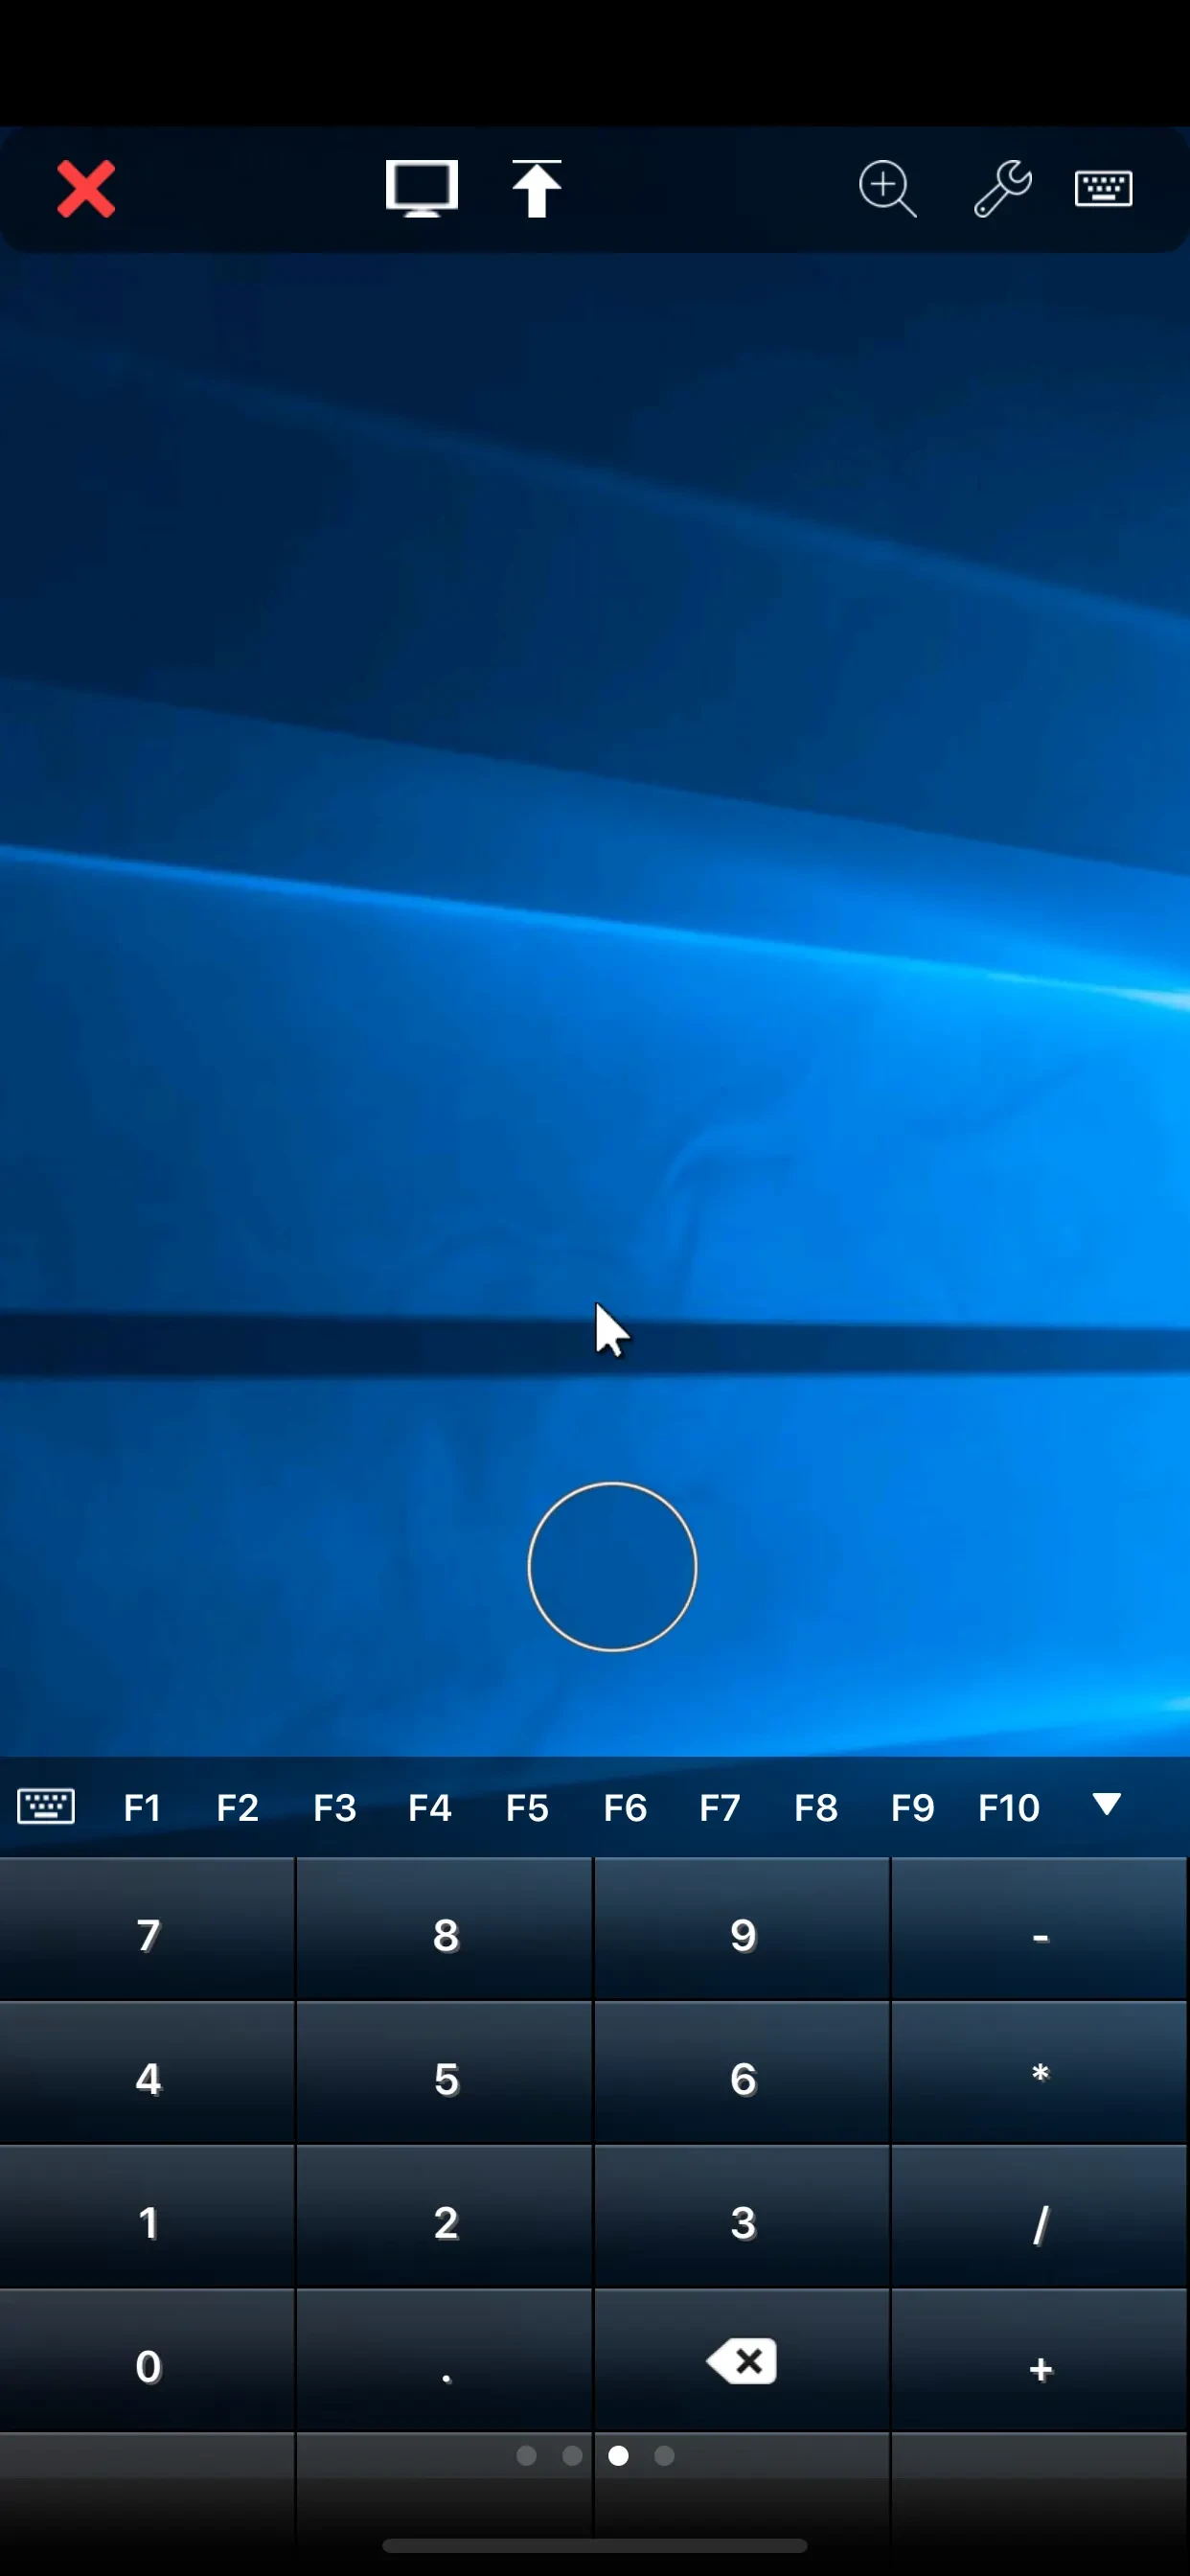The image size is (1190, 2576).
Task: Switch keyboard via icon left of F1
Action: click(x=46, y=1806)
